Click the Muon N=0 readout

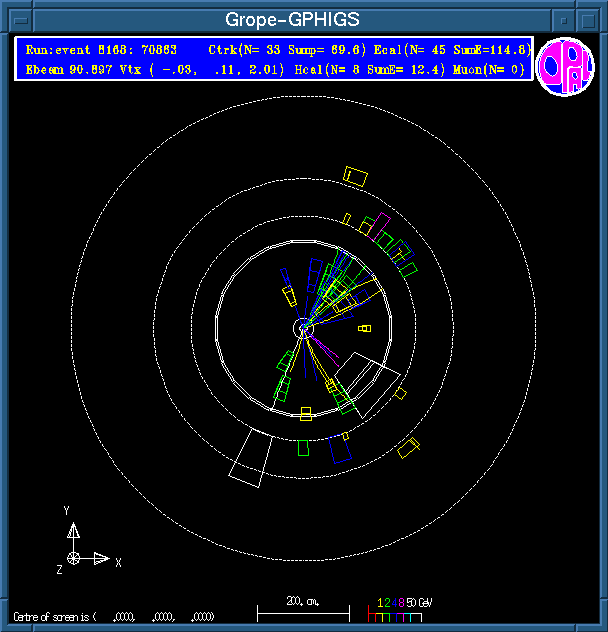[x=488, y=70]
